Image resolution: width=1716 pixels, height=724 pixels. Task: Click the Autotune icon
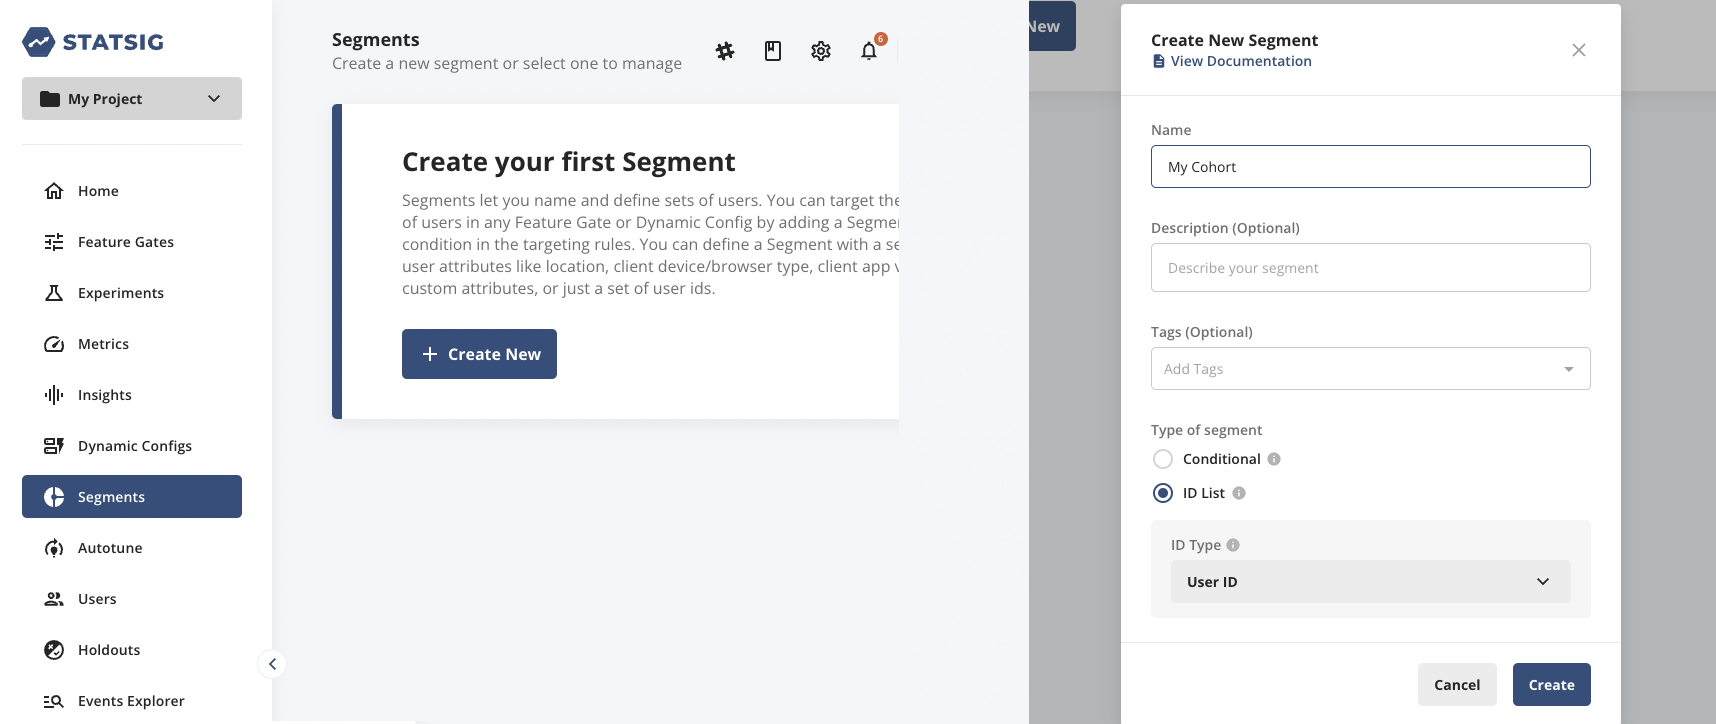click(54, 548)
